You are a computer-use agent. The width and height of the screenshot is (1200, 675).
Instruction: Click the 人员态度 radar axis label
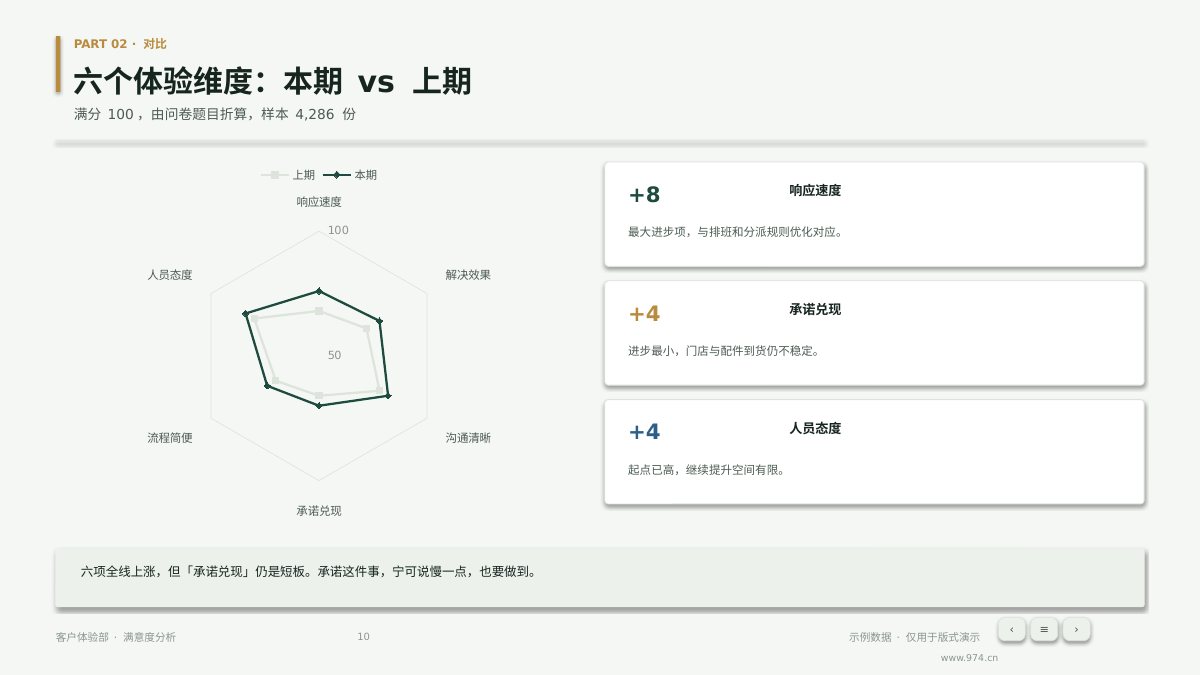[x=170, y=275]
